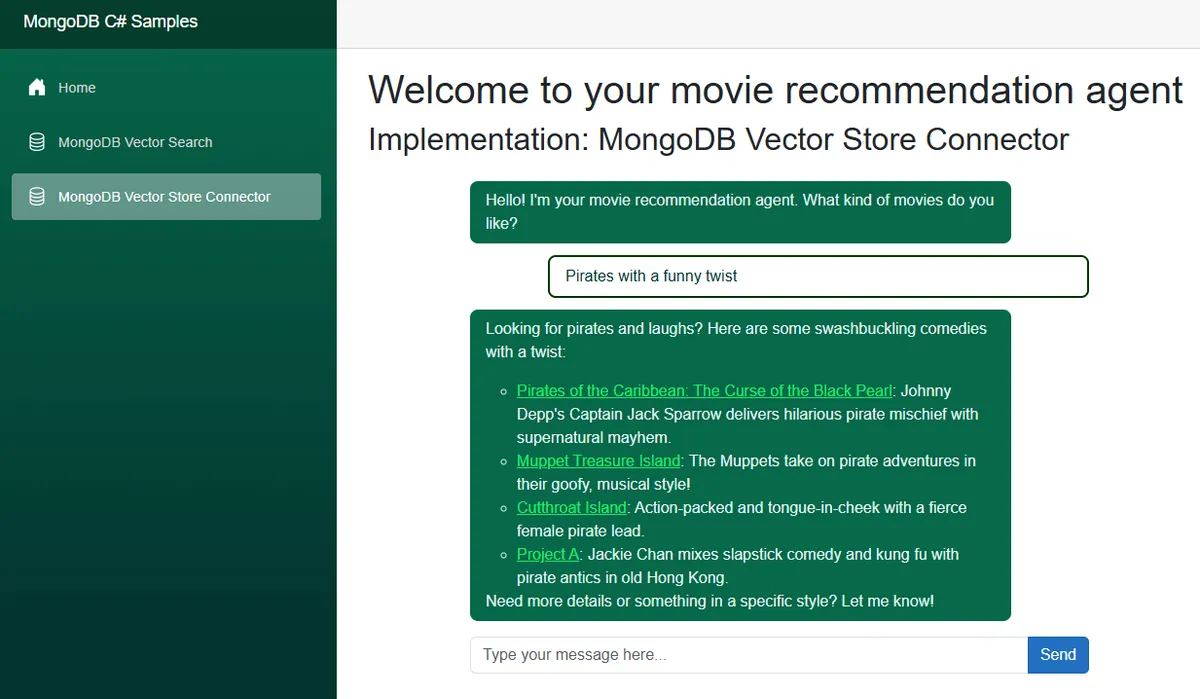Image resolution: width=1200 pixels, height=699 pixels.
Task: Click the database icon beside Vector Store Connector
Action: point(37,197)
